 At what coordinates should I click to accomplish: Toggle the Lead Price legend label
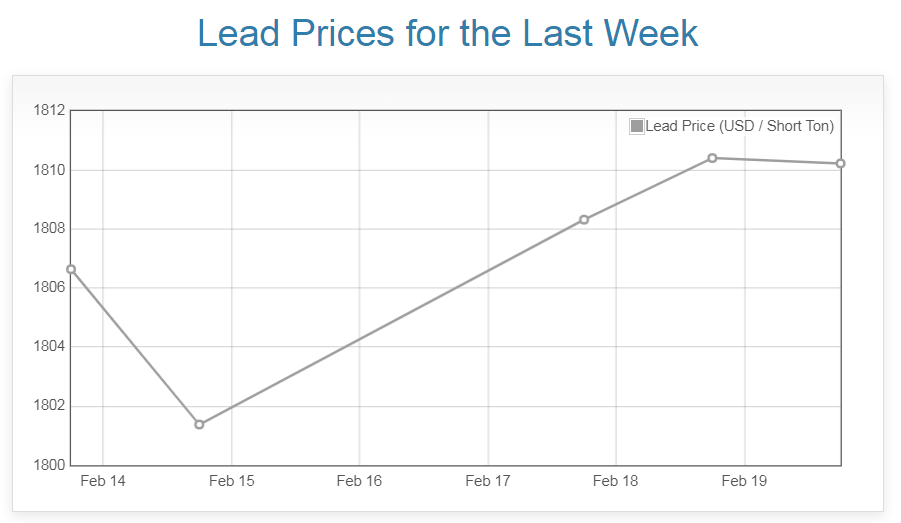pyautogui.click(x=739, y=126)
